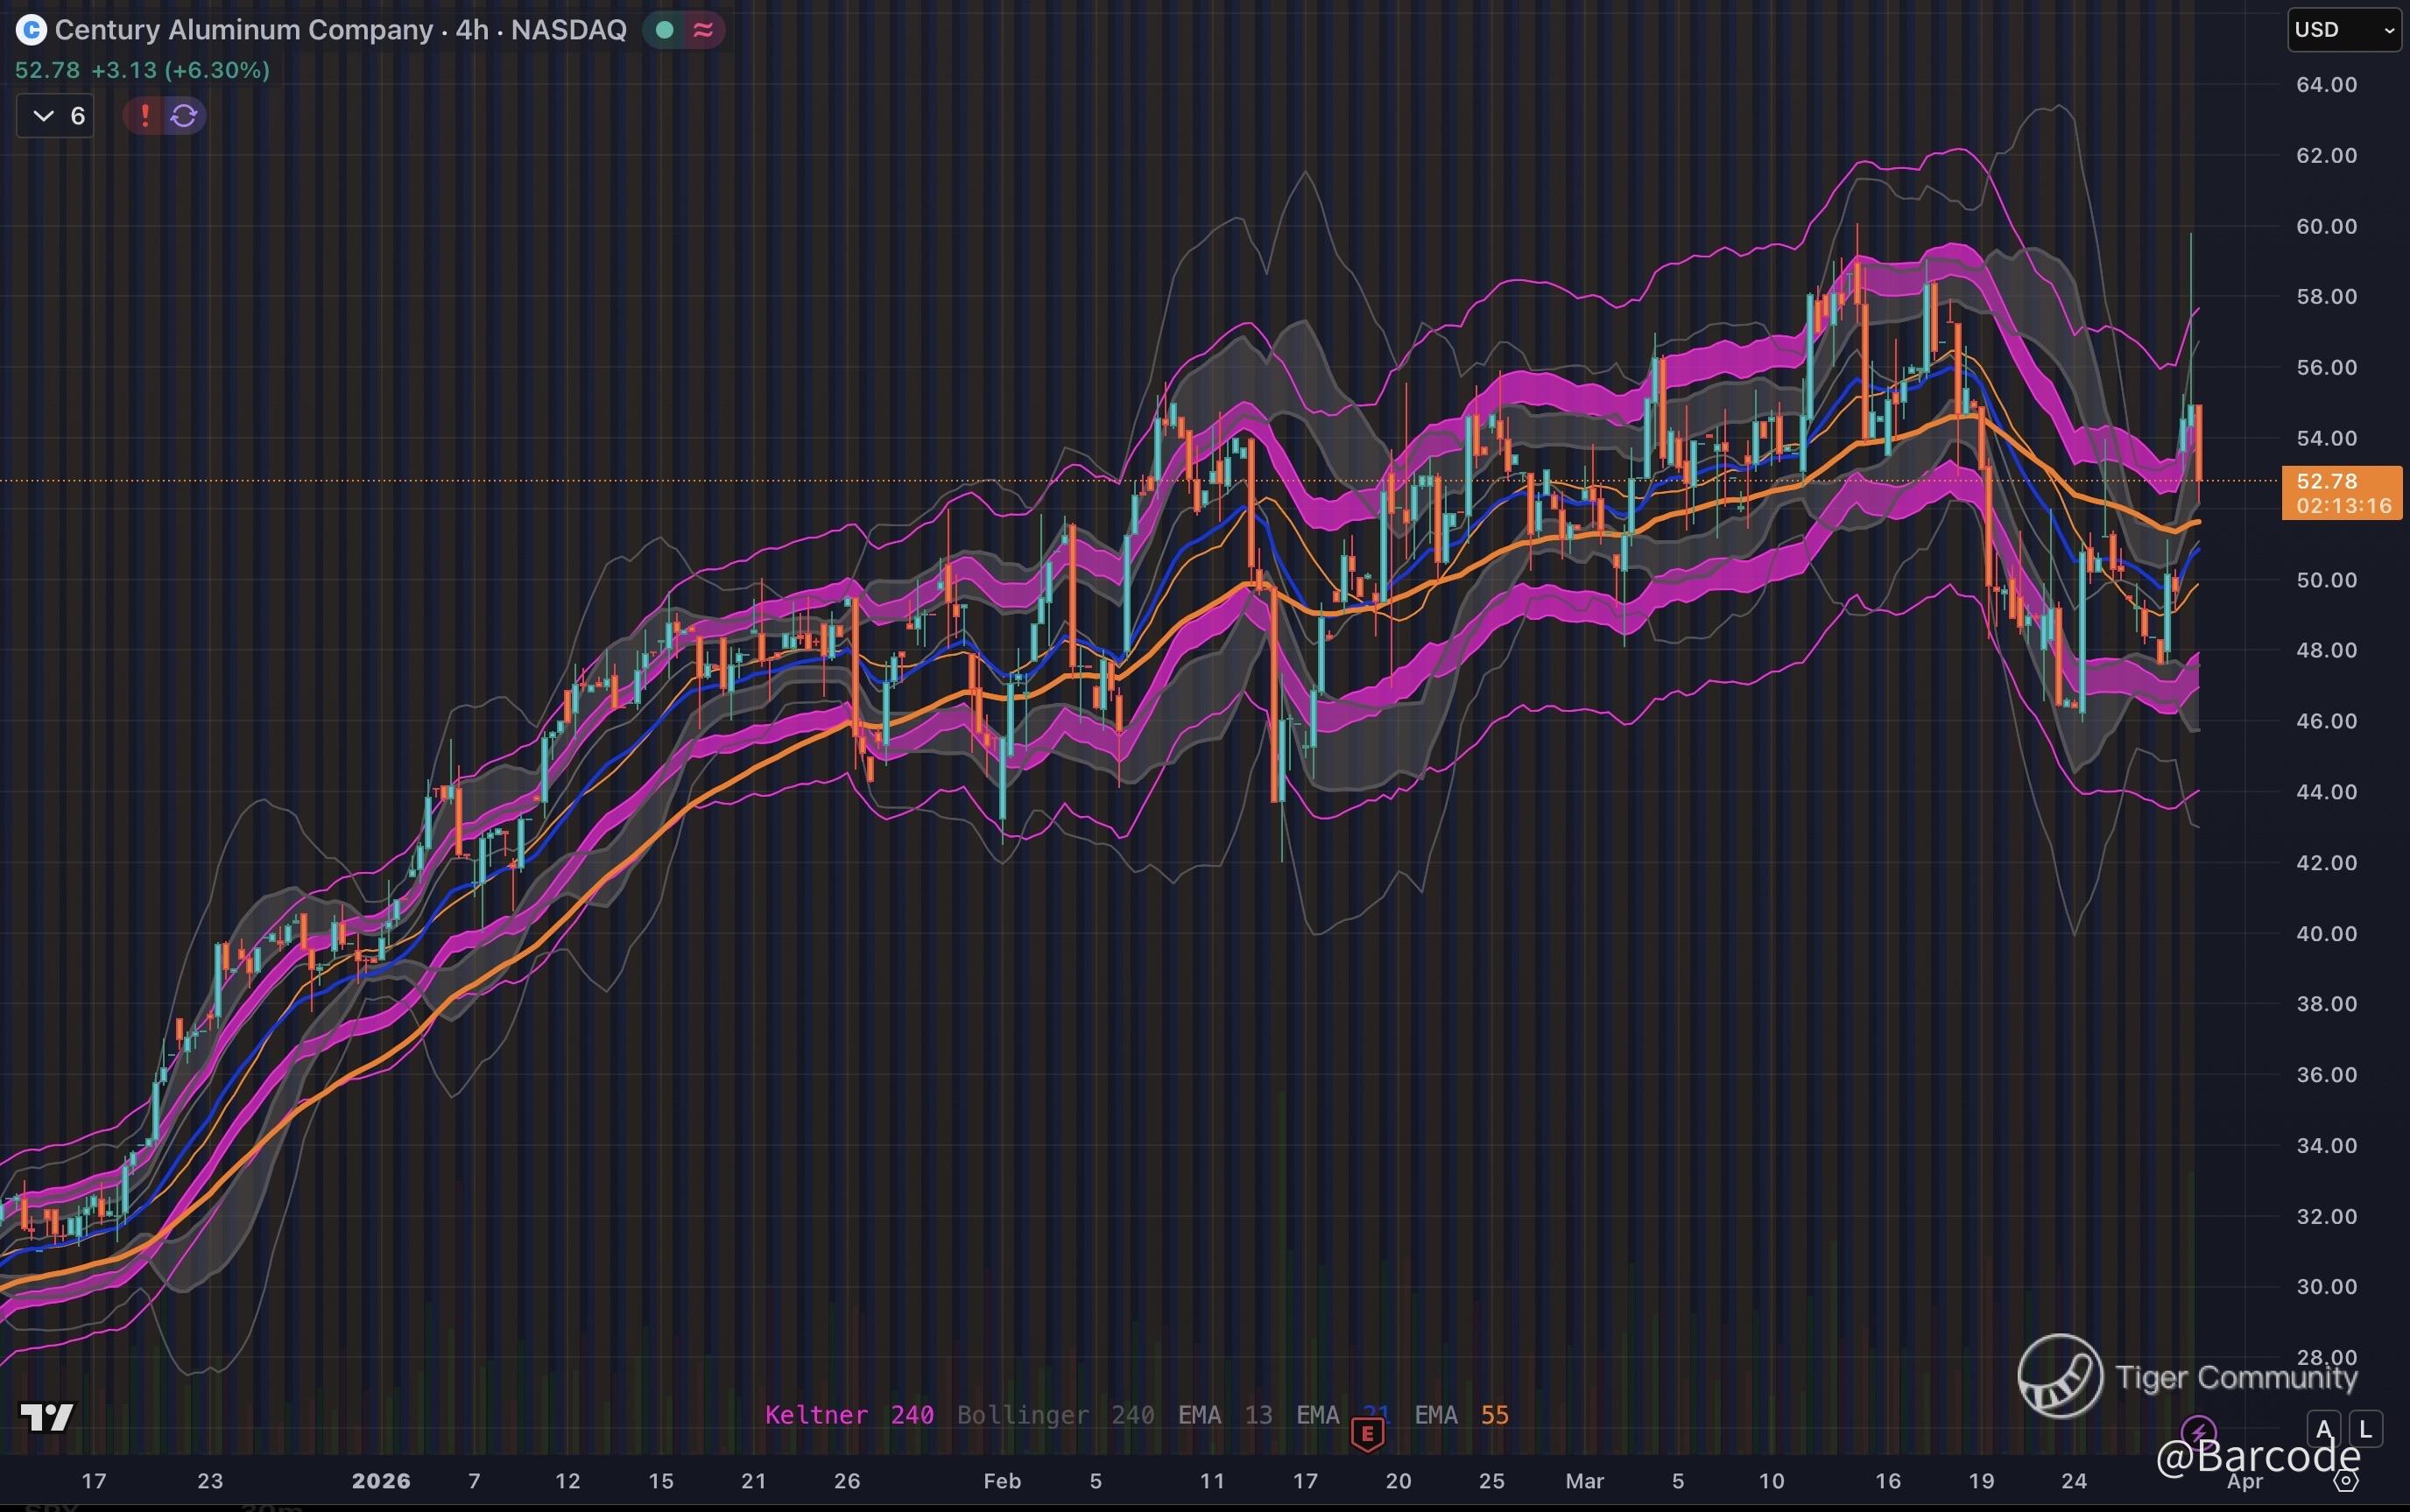Click the purple lightning bolt icon

coord(2198,1432)
